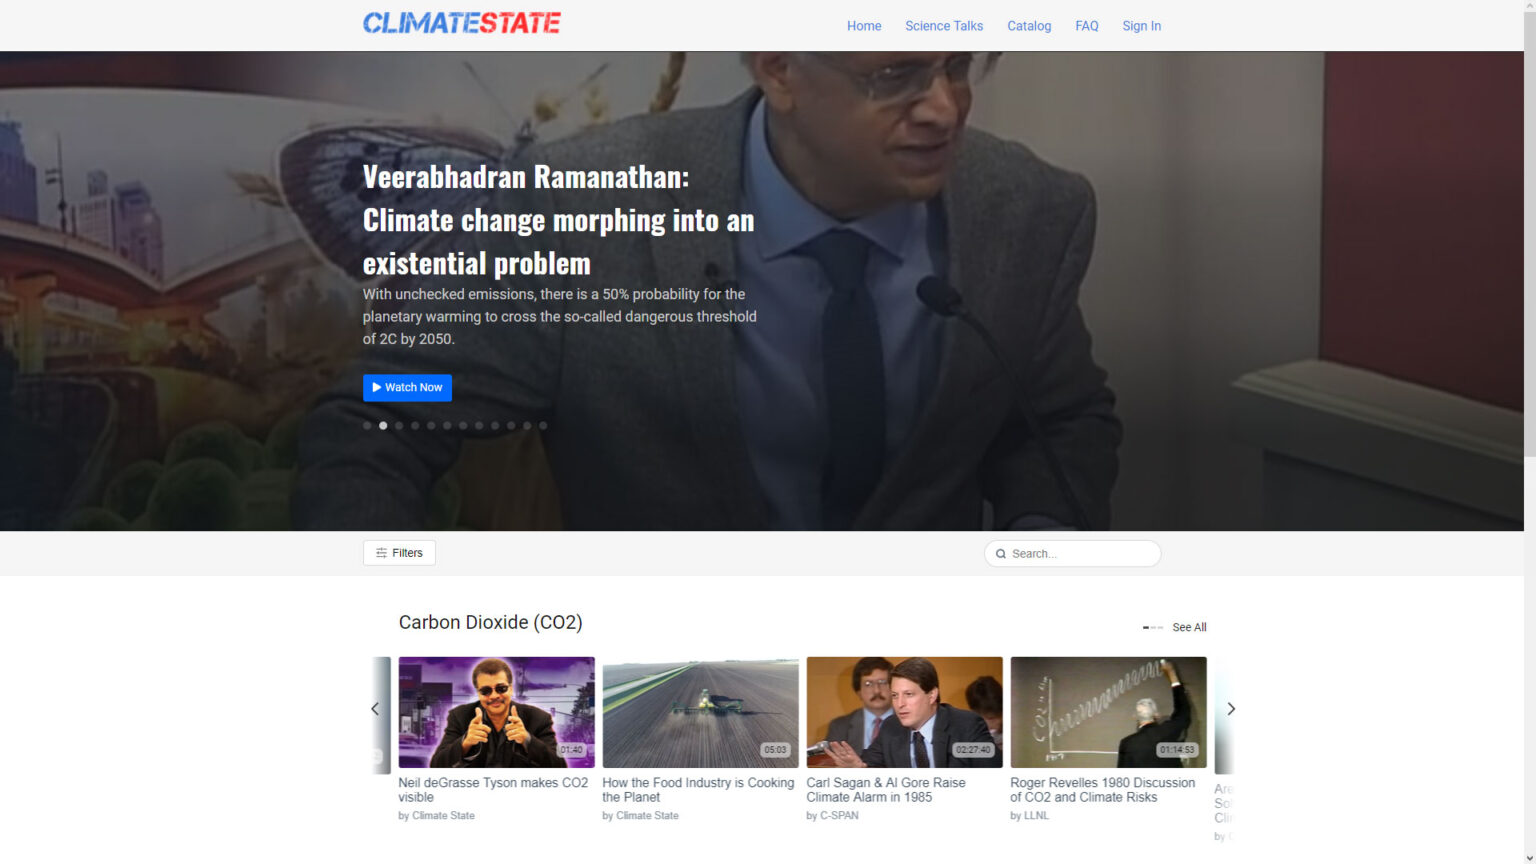This screenshot has width=1536, height=864.
Task: Click the search magnifier icon
Action: (x=1000, y=554)
